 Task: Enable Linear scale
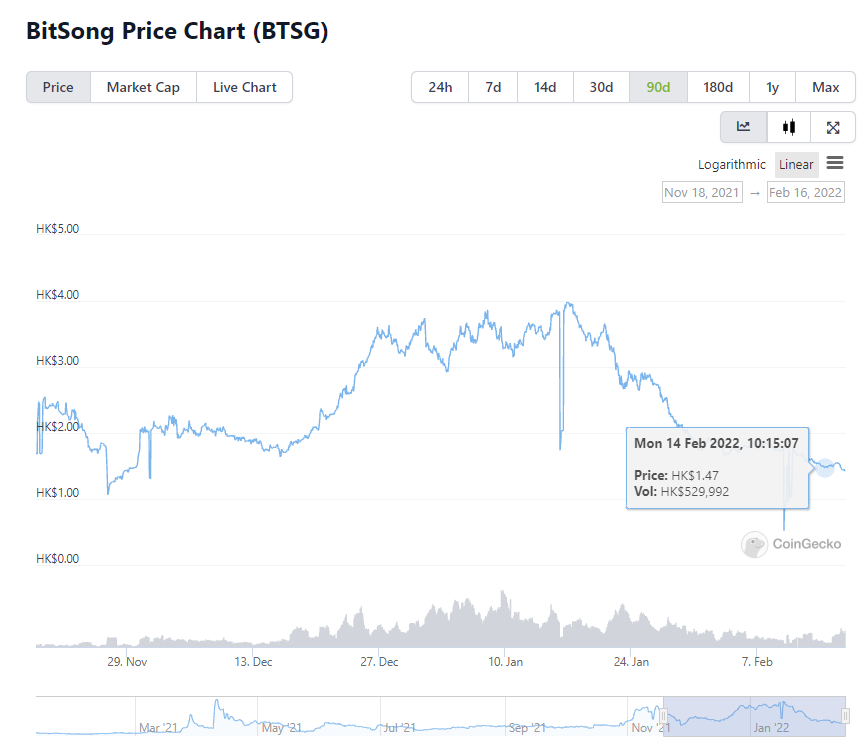pos(796,164)
